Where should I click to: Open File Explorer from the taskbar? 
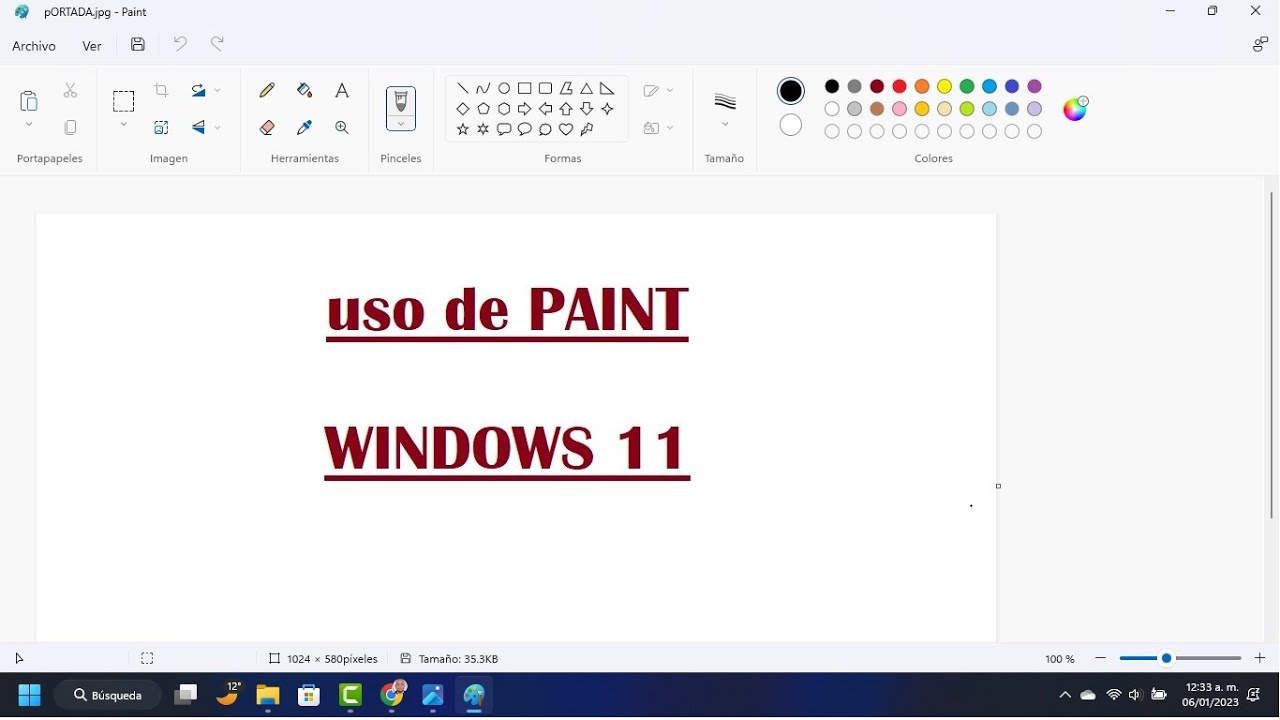point(267,695)
